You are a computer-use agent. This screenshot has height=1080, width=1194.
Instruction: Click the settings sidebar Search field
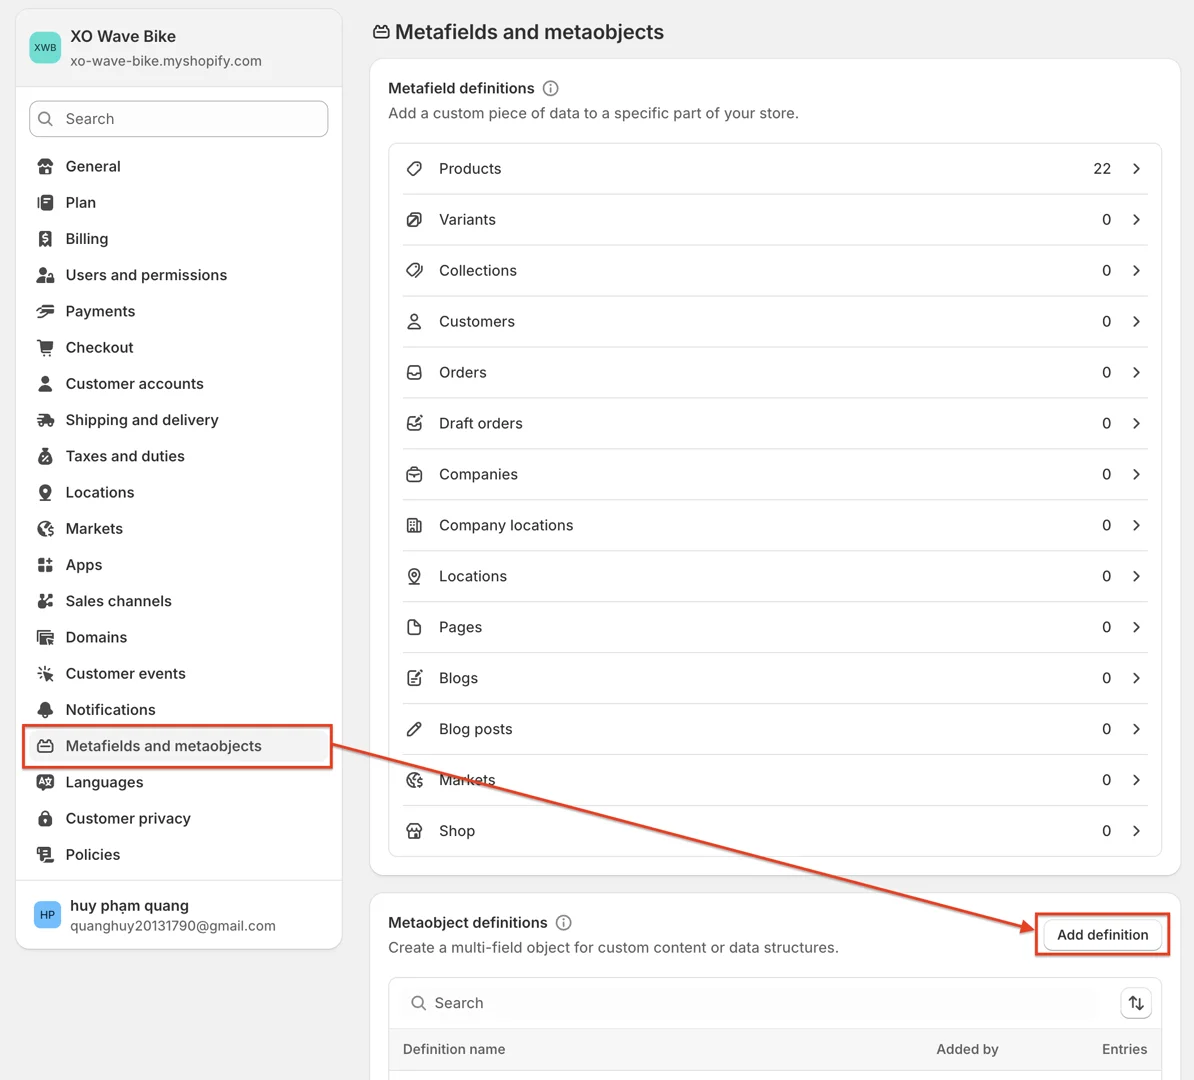[178, 119]
